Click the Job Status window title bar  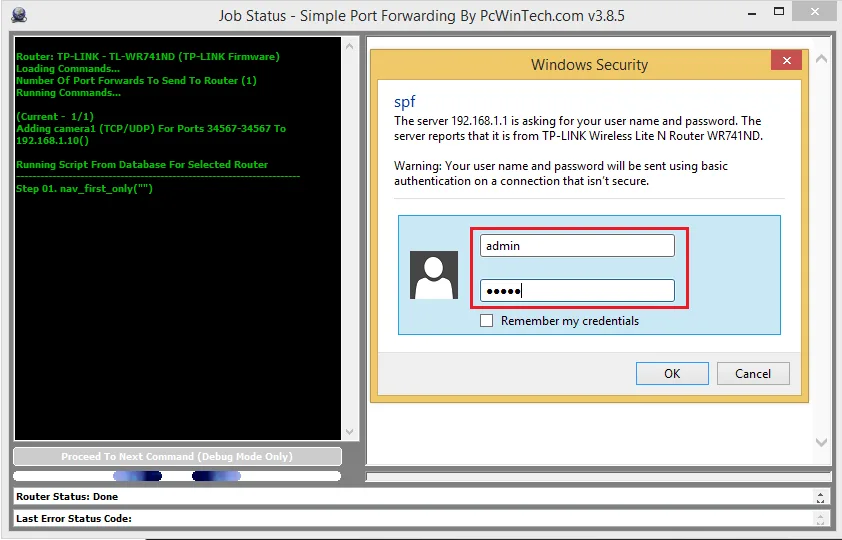pyautogui.click(x=422, y=16)
